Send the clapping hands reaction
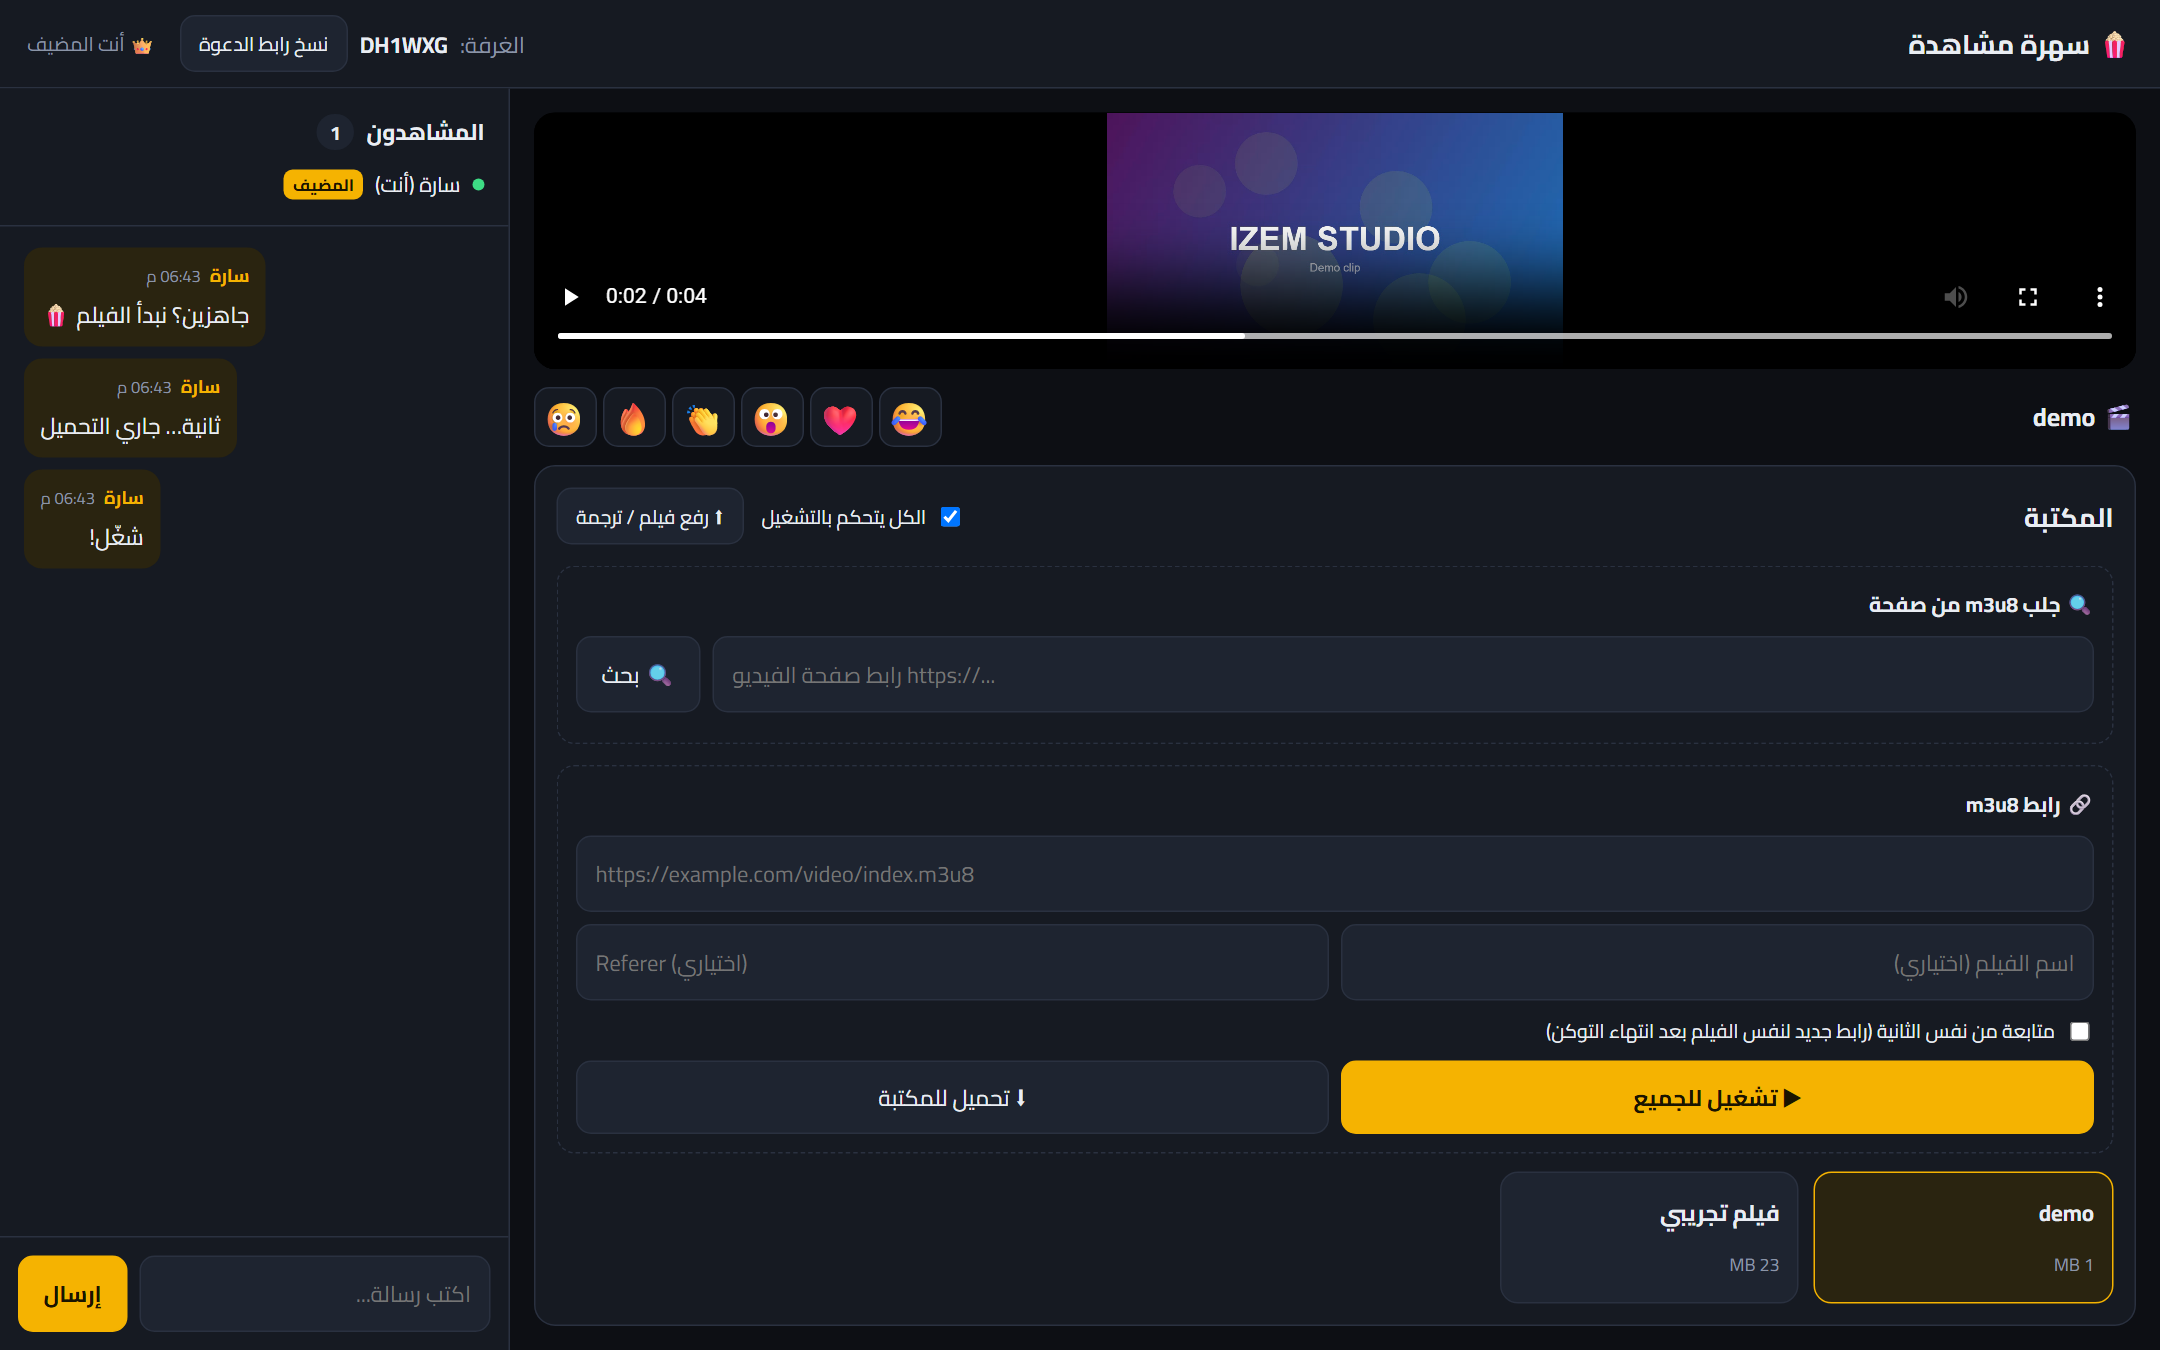Viewport: 2160px width, 1350px height. [703, 418]
